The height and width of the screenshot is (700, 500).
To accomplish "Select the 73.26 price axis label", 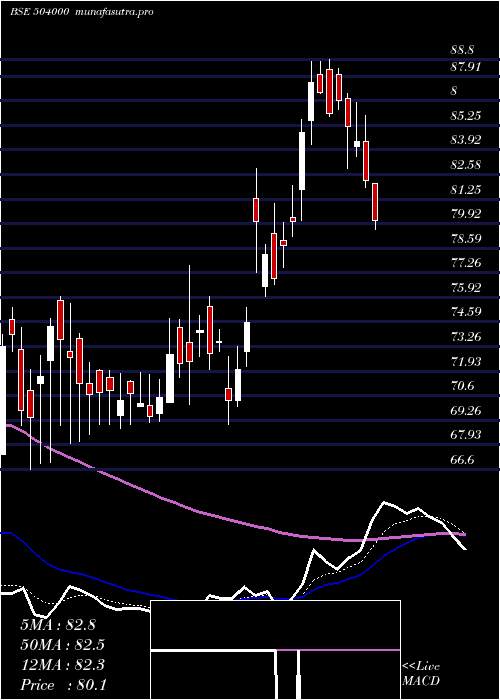I will click(x=466, y=337).
